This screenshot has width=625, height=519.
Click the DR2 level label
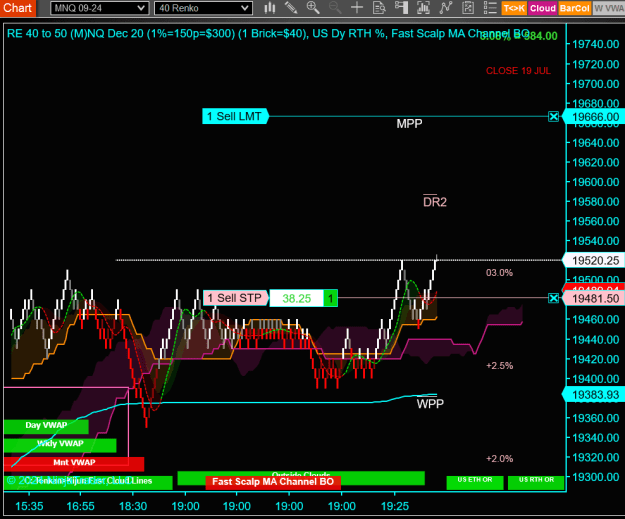pyautogui.click(x=435, y=202)
